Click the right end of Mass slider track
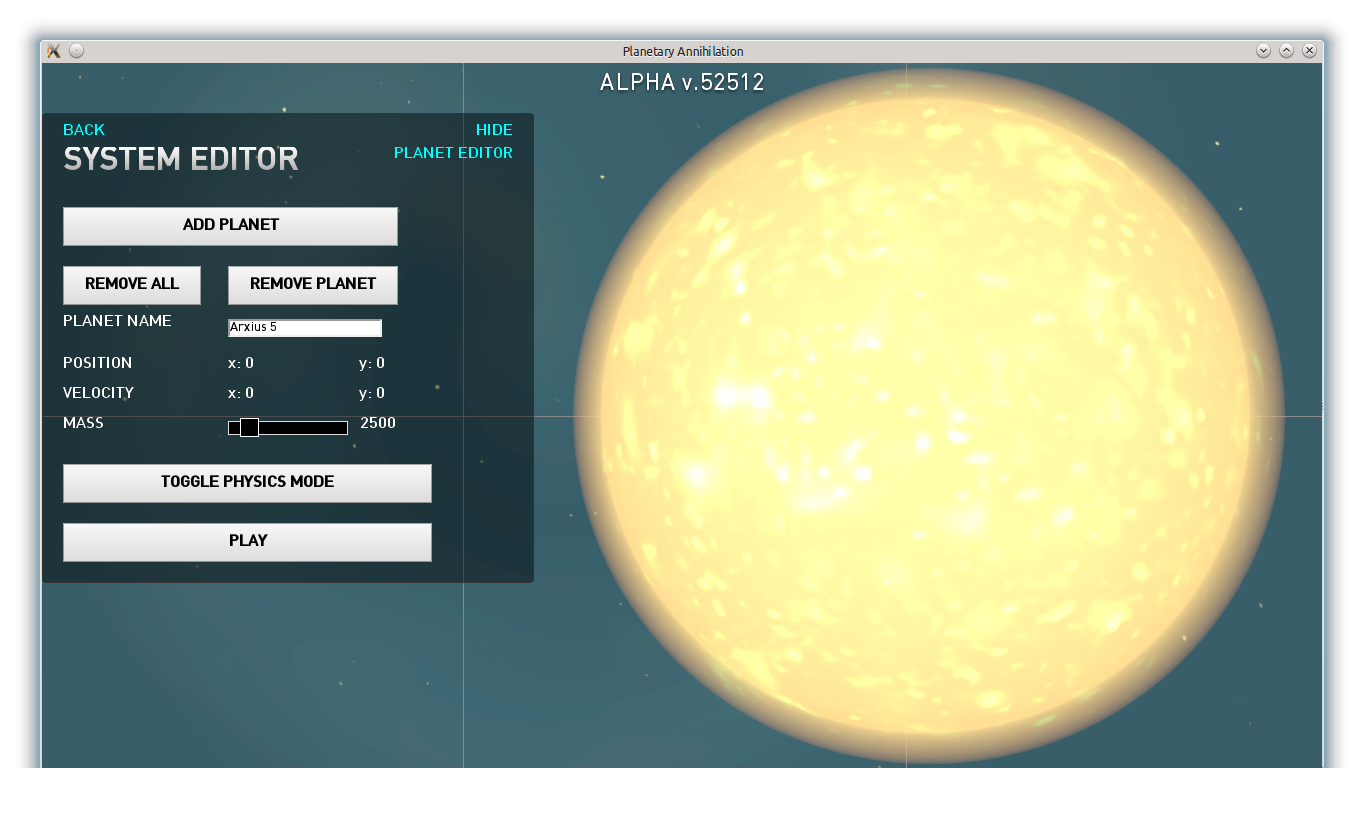 [x=342, y=428]
